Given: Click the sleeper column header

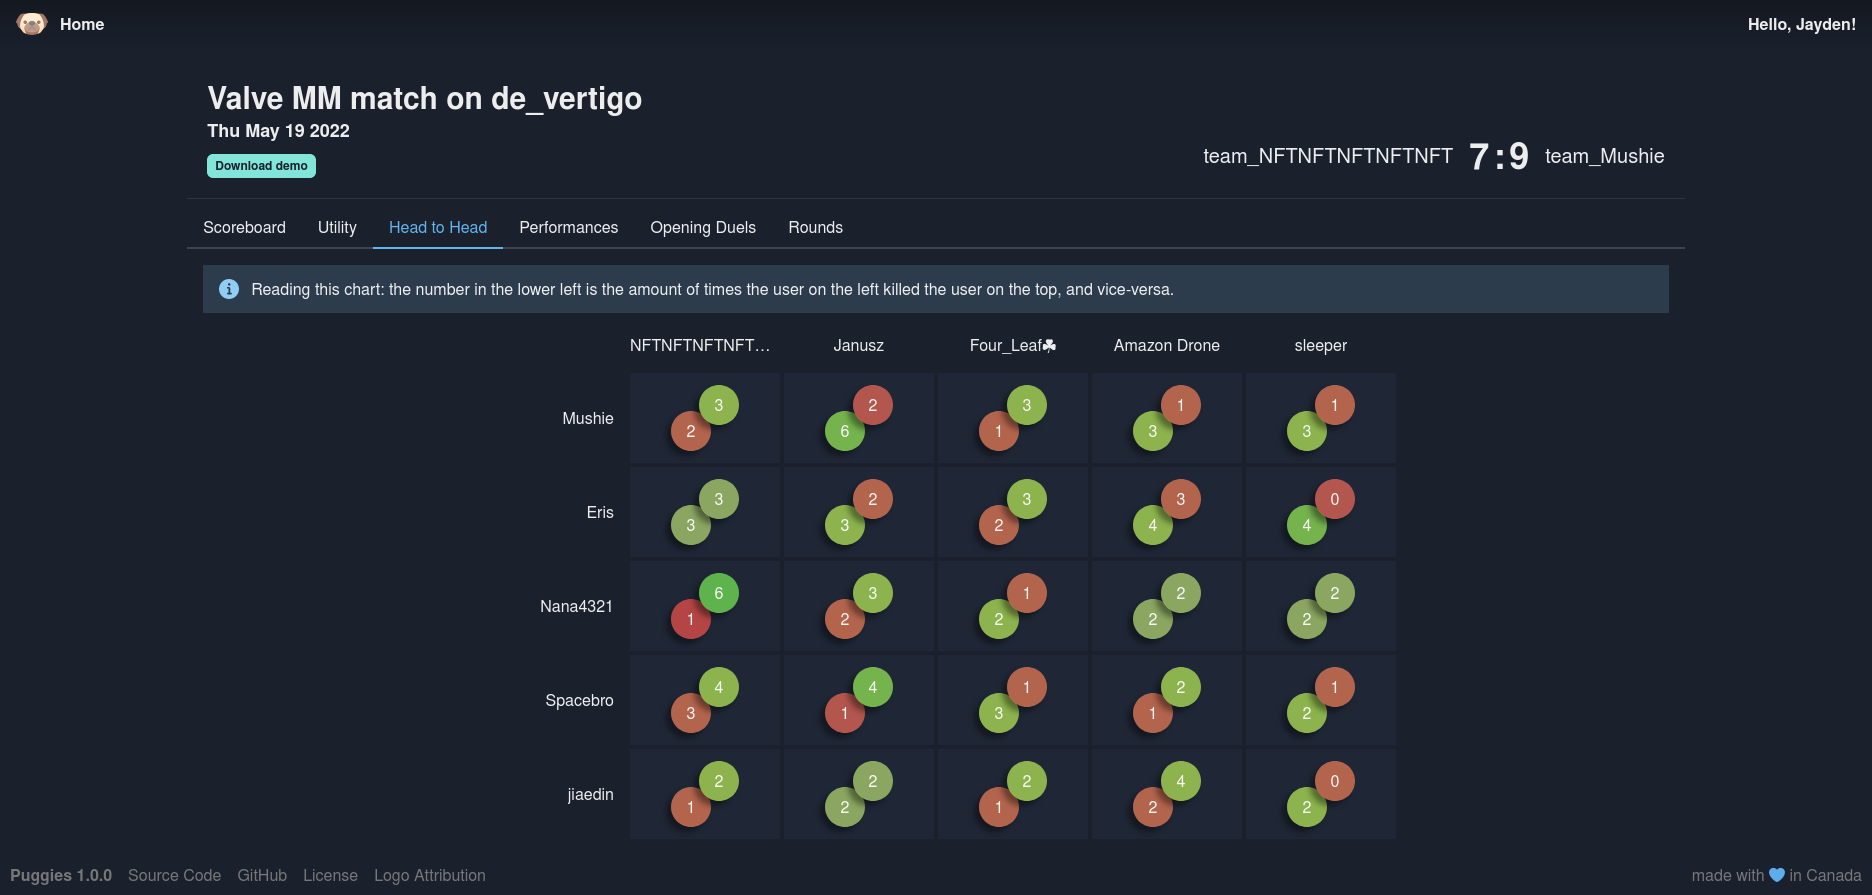Looking at the screenshot, I should (x=1320, y=345).
